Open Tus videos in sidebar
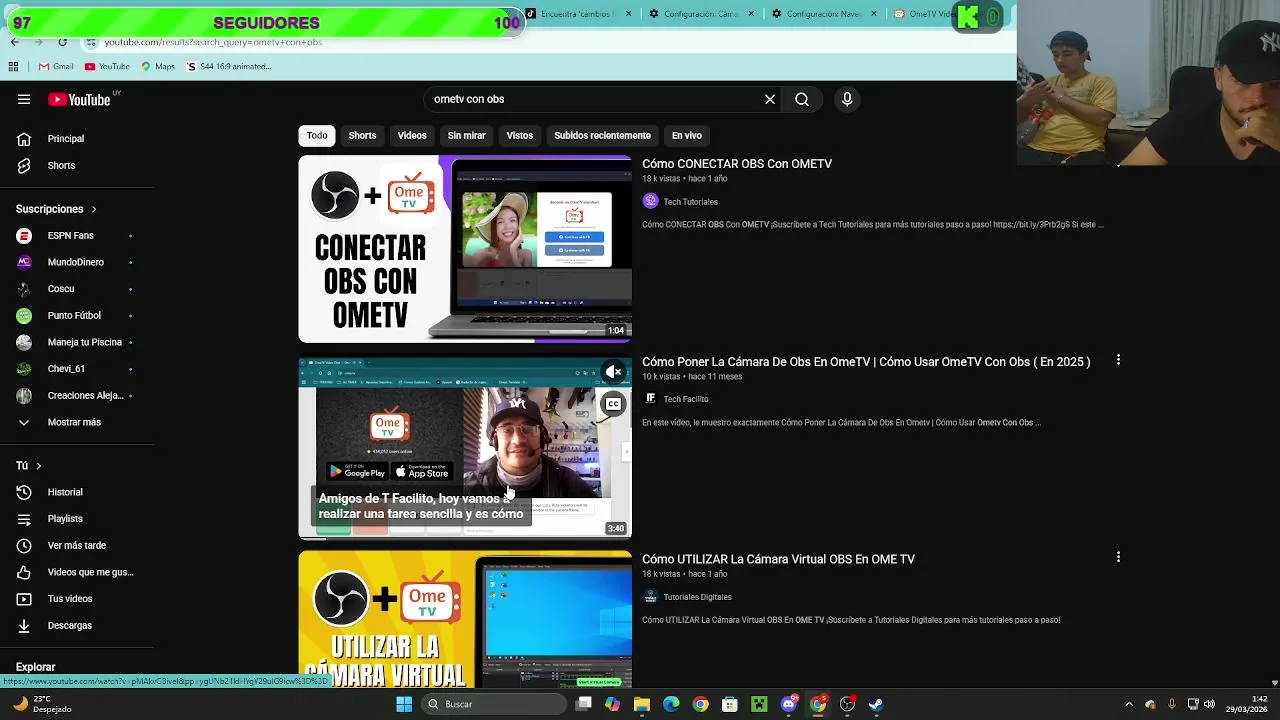This screenshot has height=720, width=1280. pyautogui.click(x=76, y=599)
